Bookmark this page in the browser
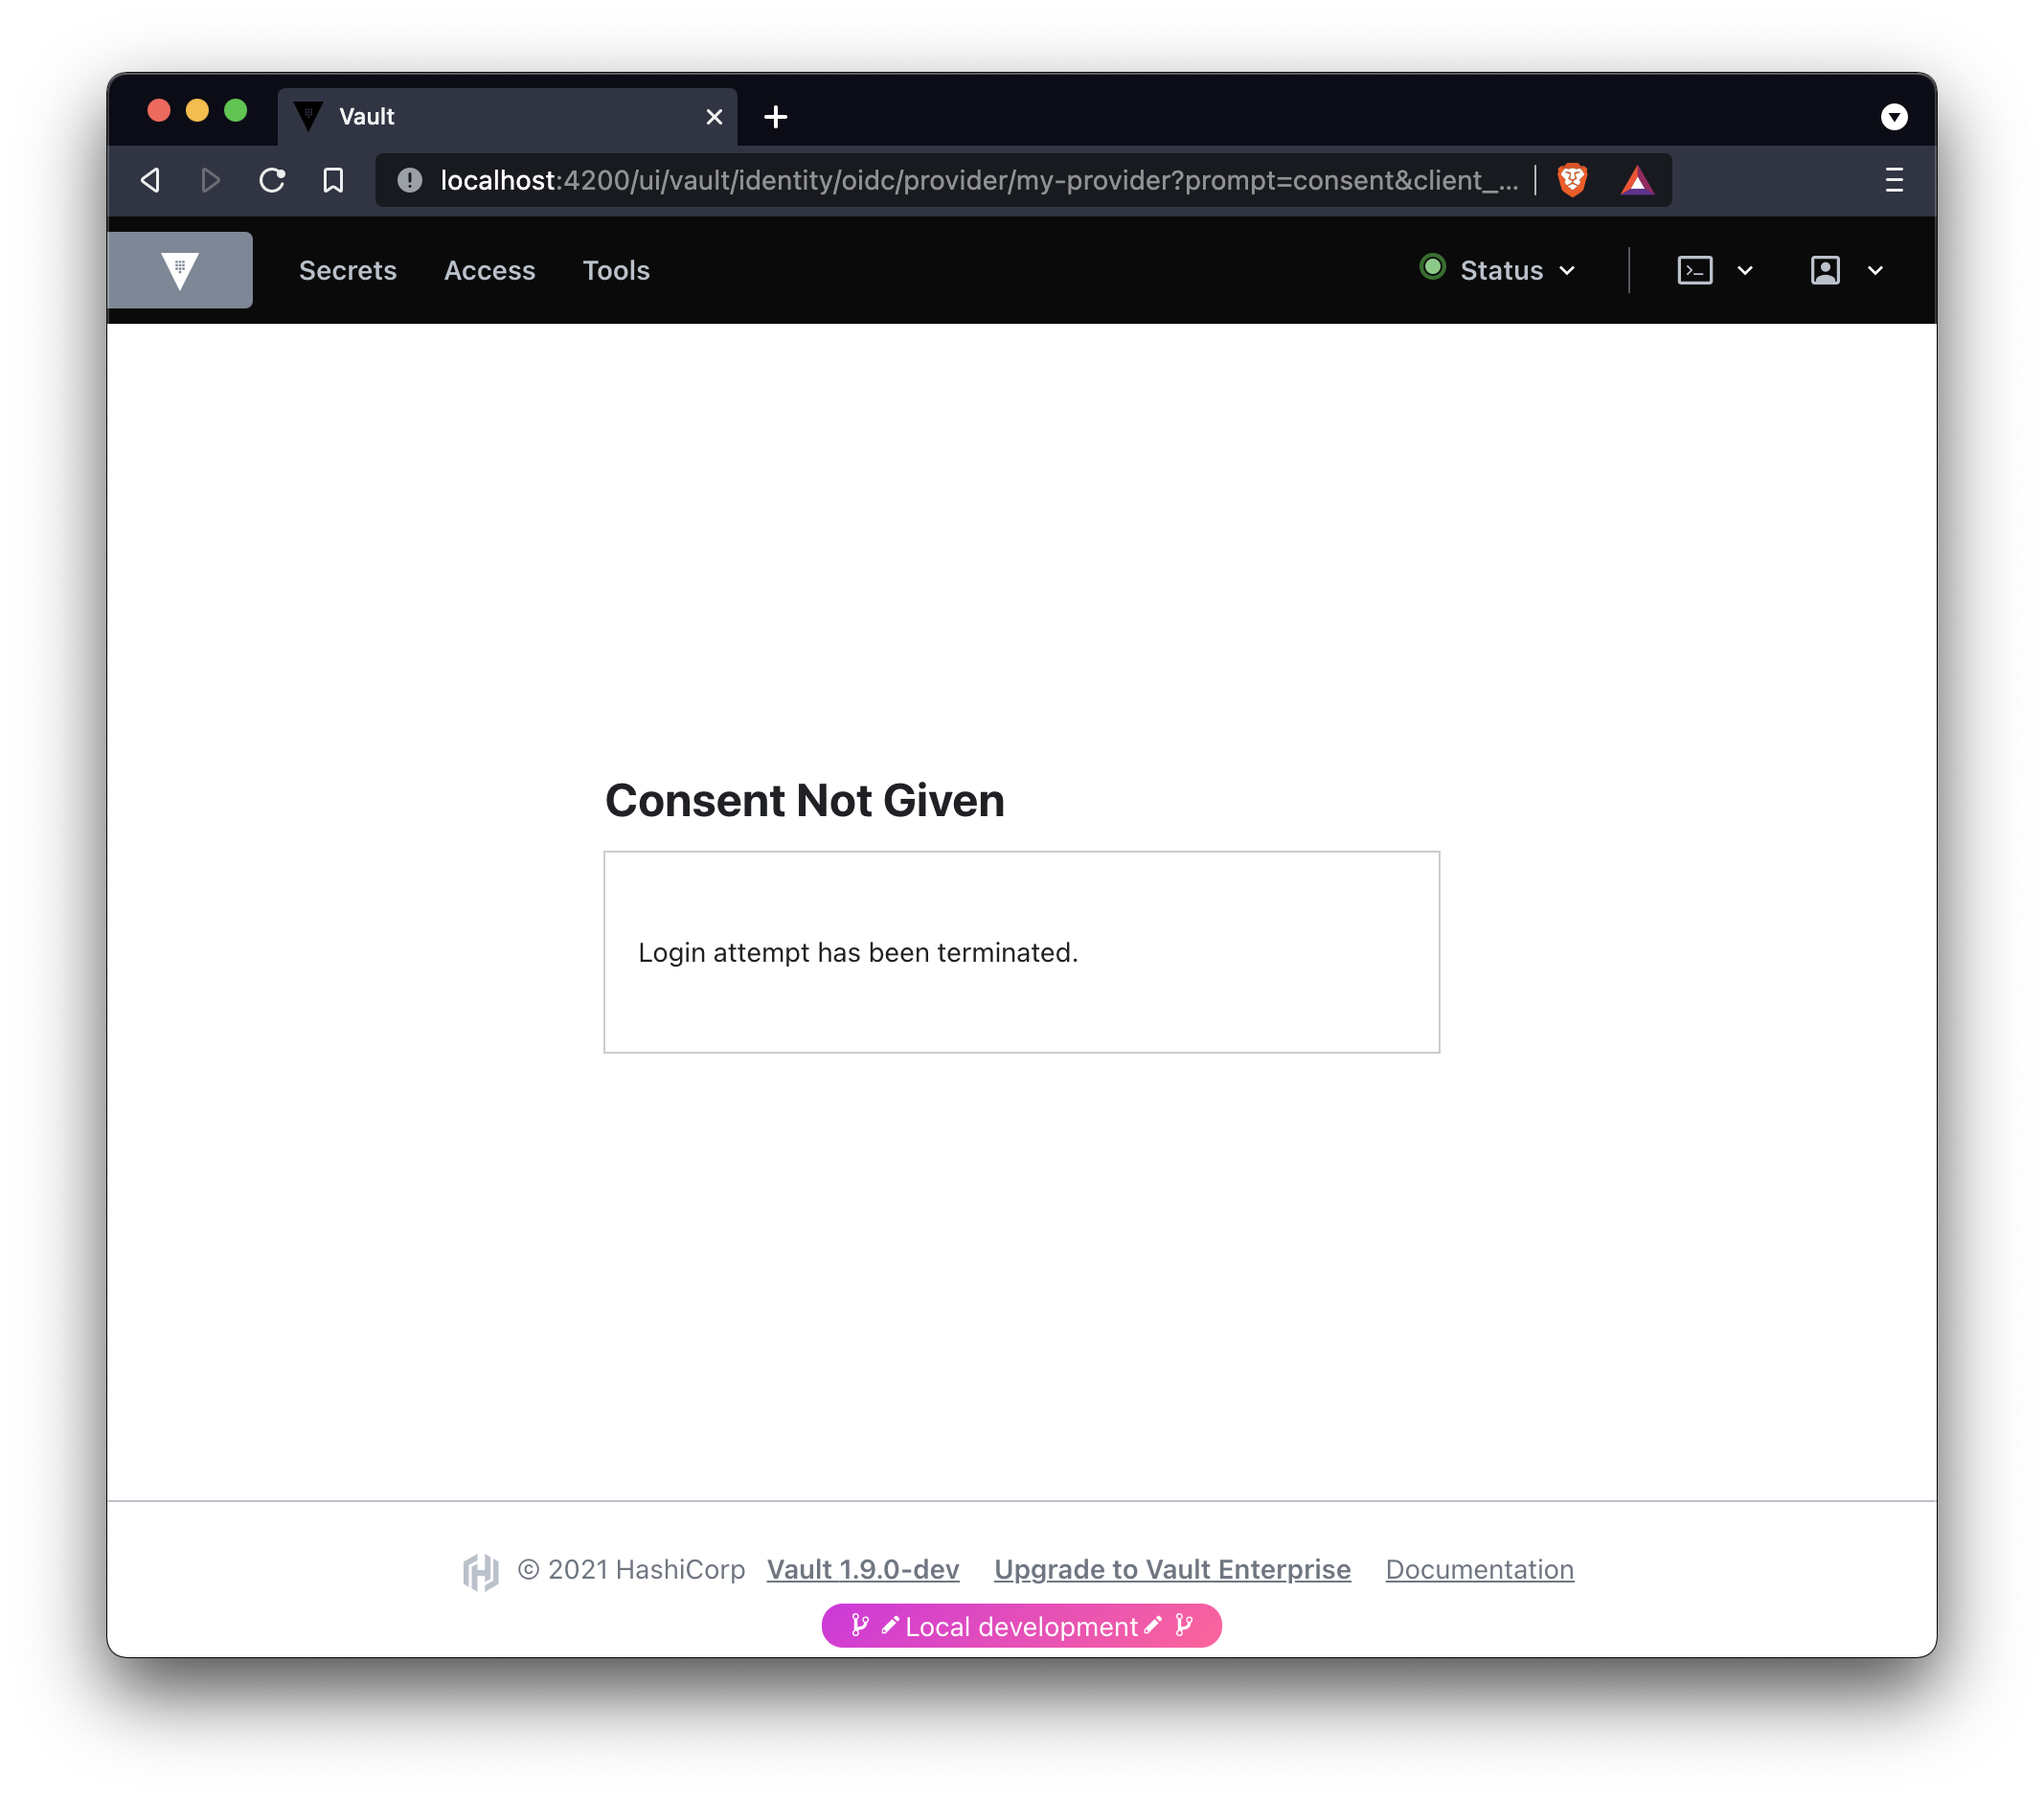 333,180
